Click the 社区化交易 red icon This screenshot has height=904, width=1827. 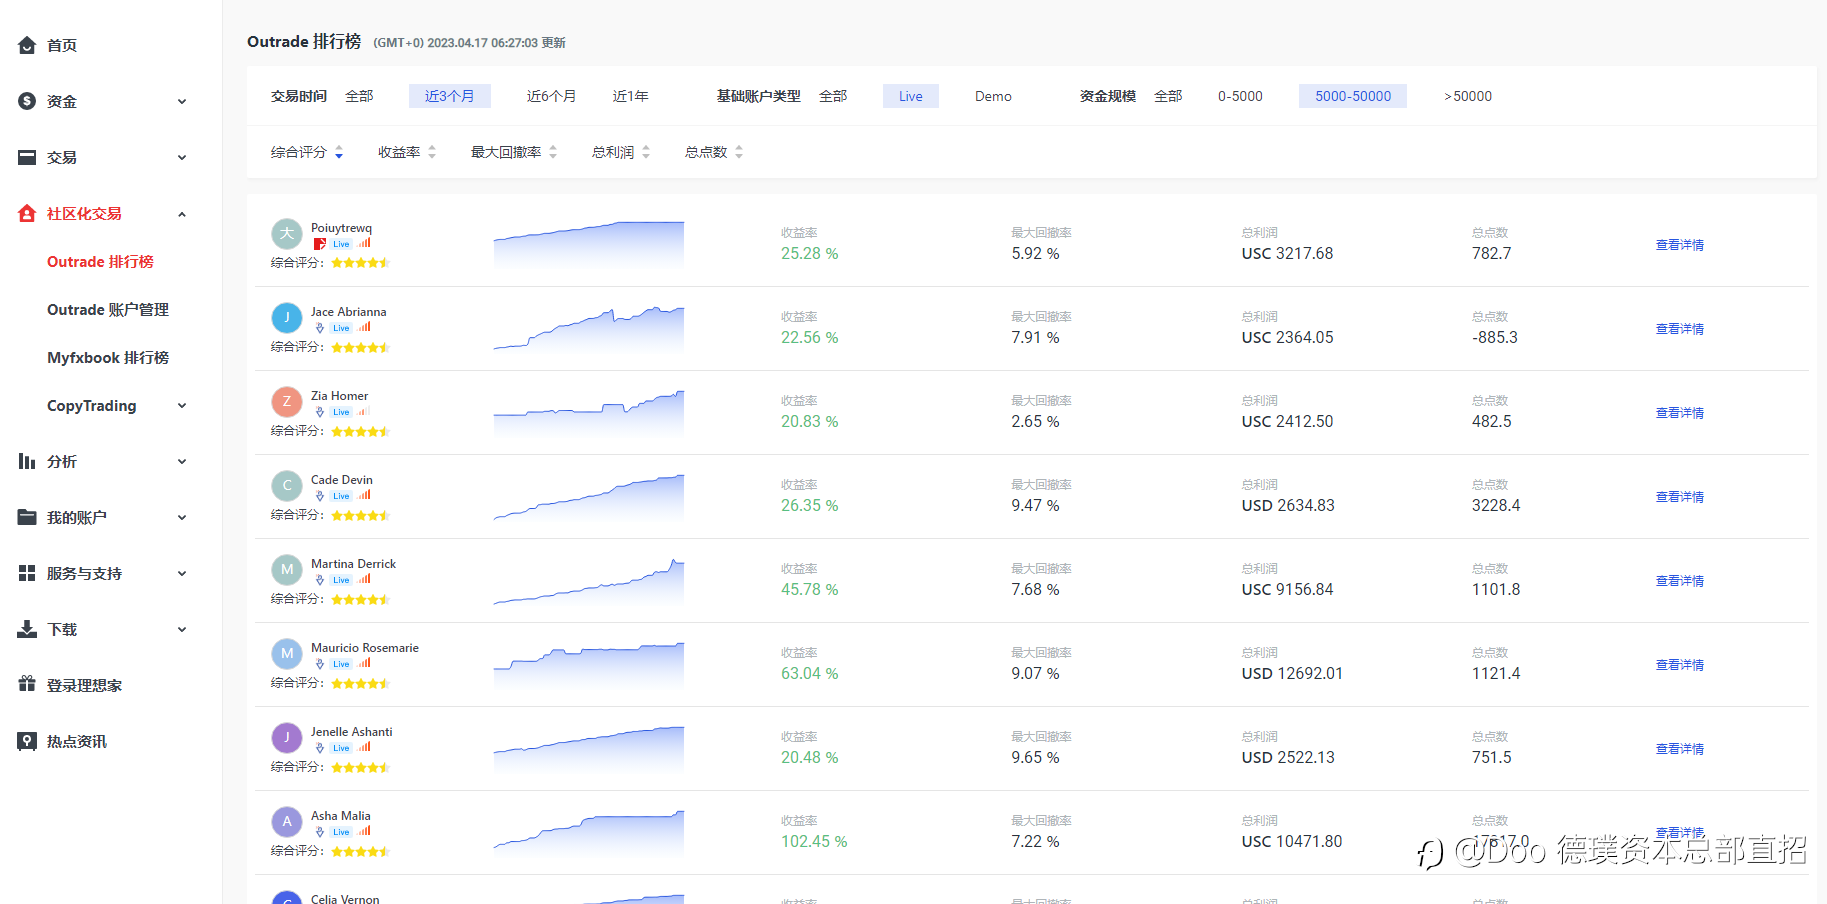[x=27, y=213]
